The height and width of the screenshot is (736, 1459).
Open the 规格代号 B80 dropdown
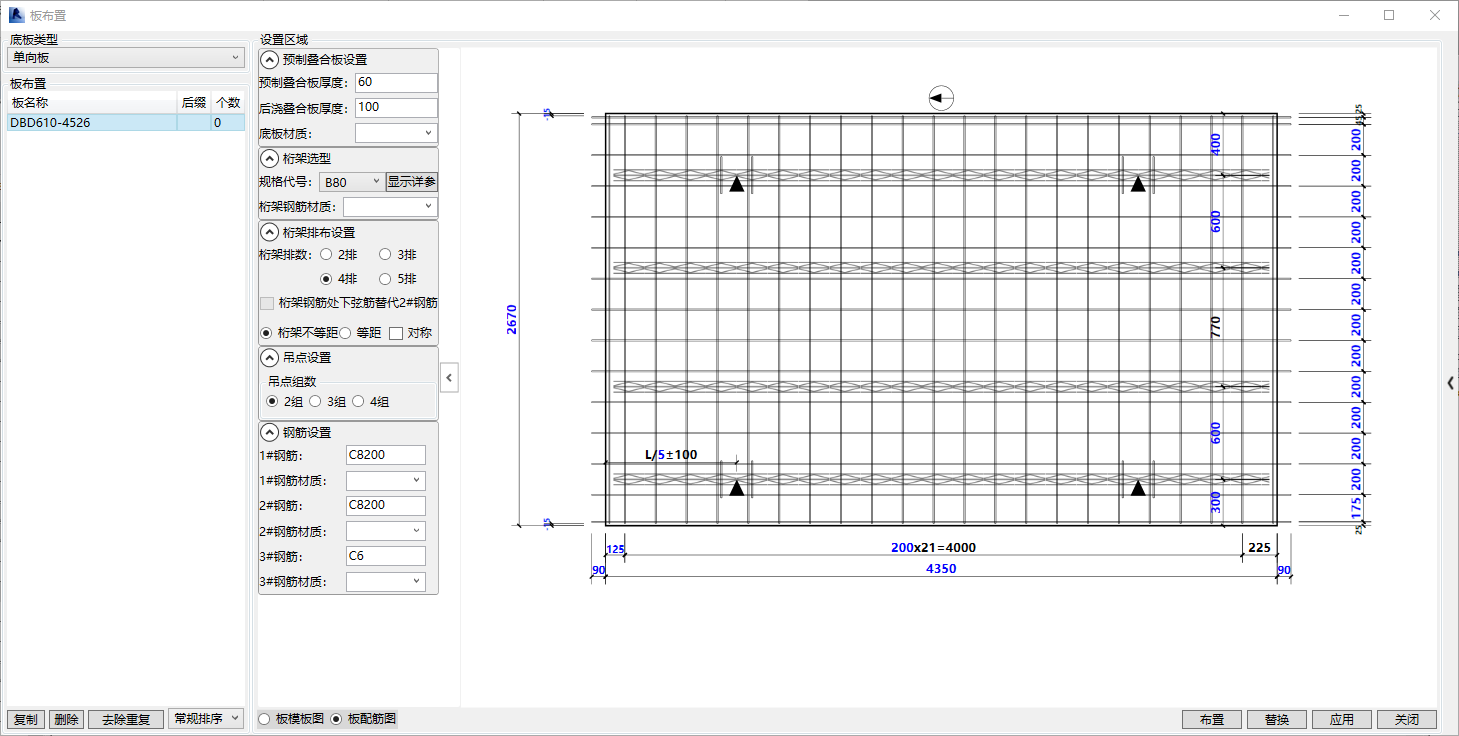pos(352,182)
